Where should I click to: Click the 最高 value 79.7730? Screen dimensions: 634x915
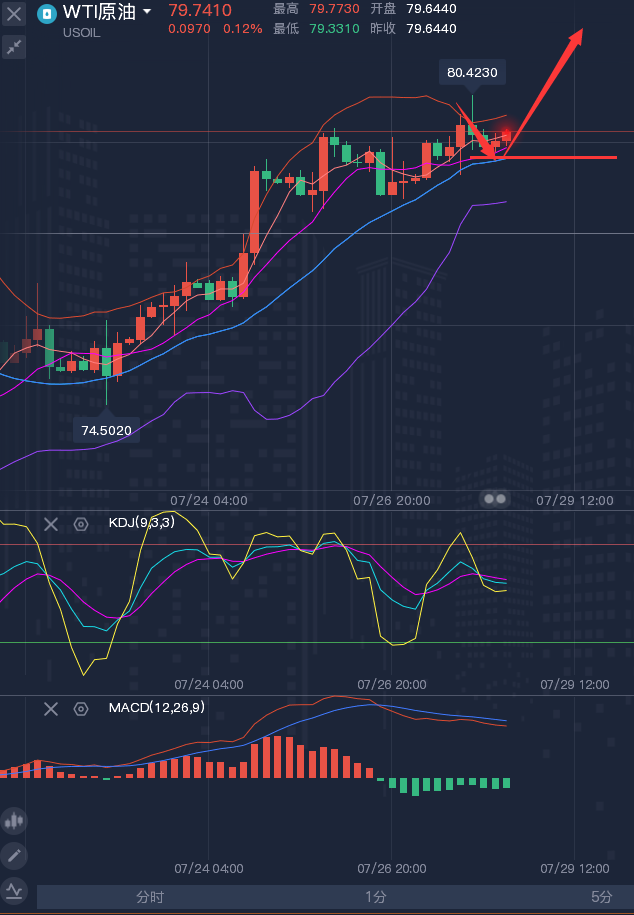[x=335, y=9]
